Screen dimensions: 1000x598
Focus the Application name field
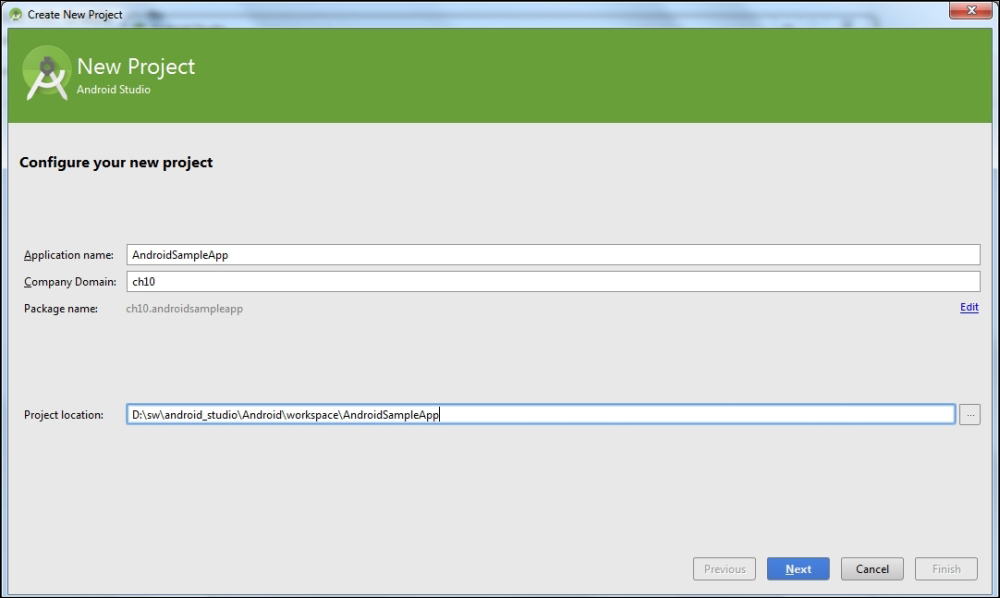tap(553, 254)
